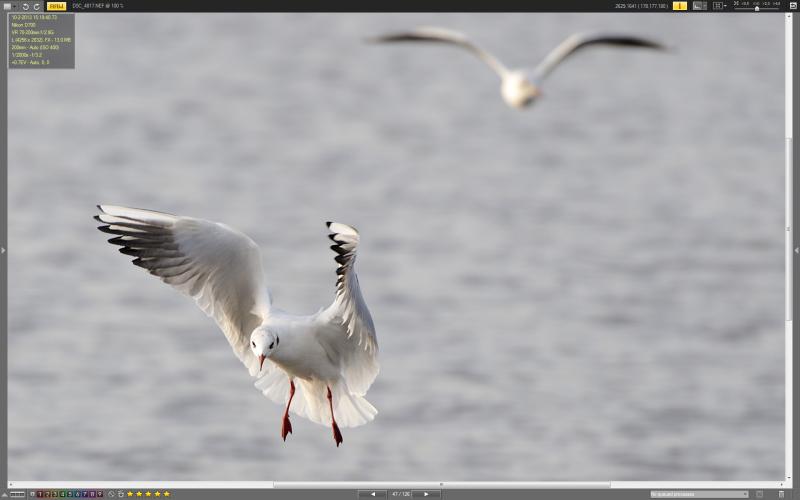Click the horizontal scrollbar left arrow
Screen dimensions: 800x500
(x=11, y=485)
